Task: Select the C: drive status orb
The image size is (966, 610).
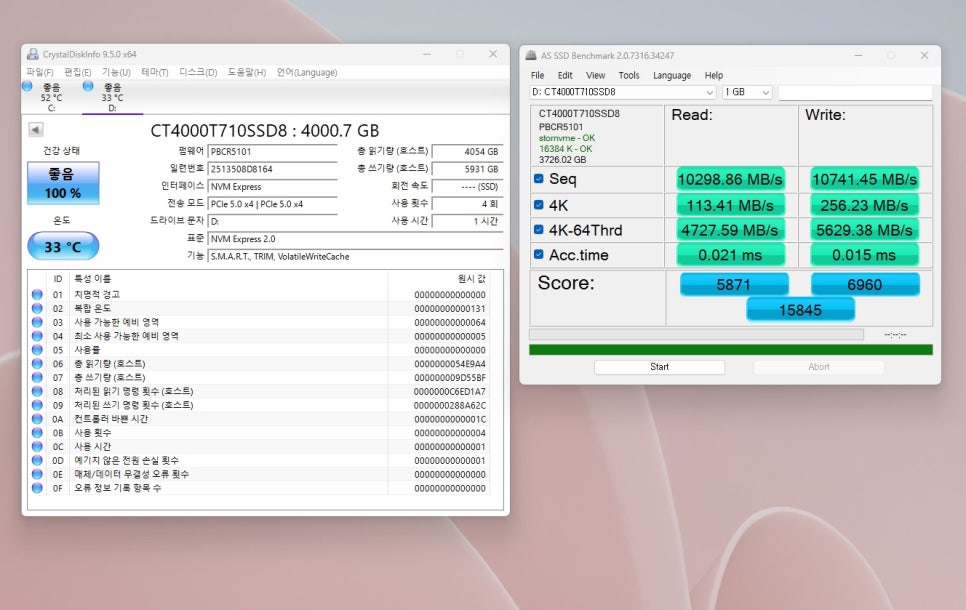Action: [x=27, y=86]
